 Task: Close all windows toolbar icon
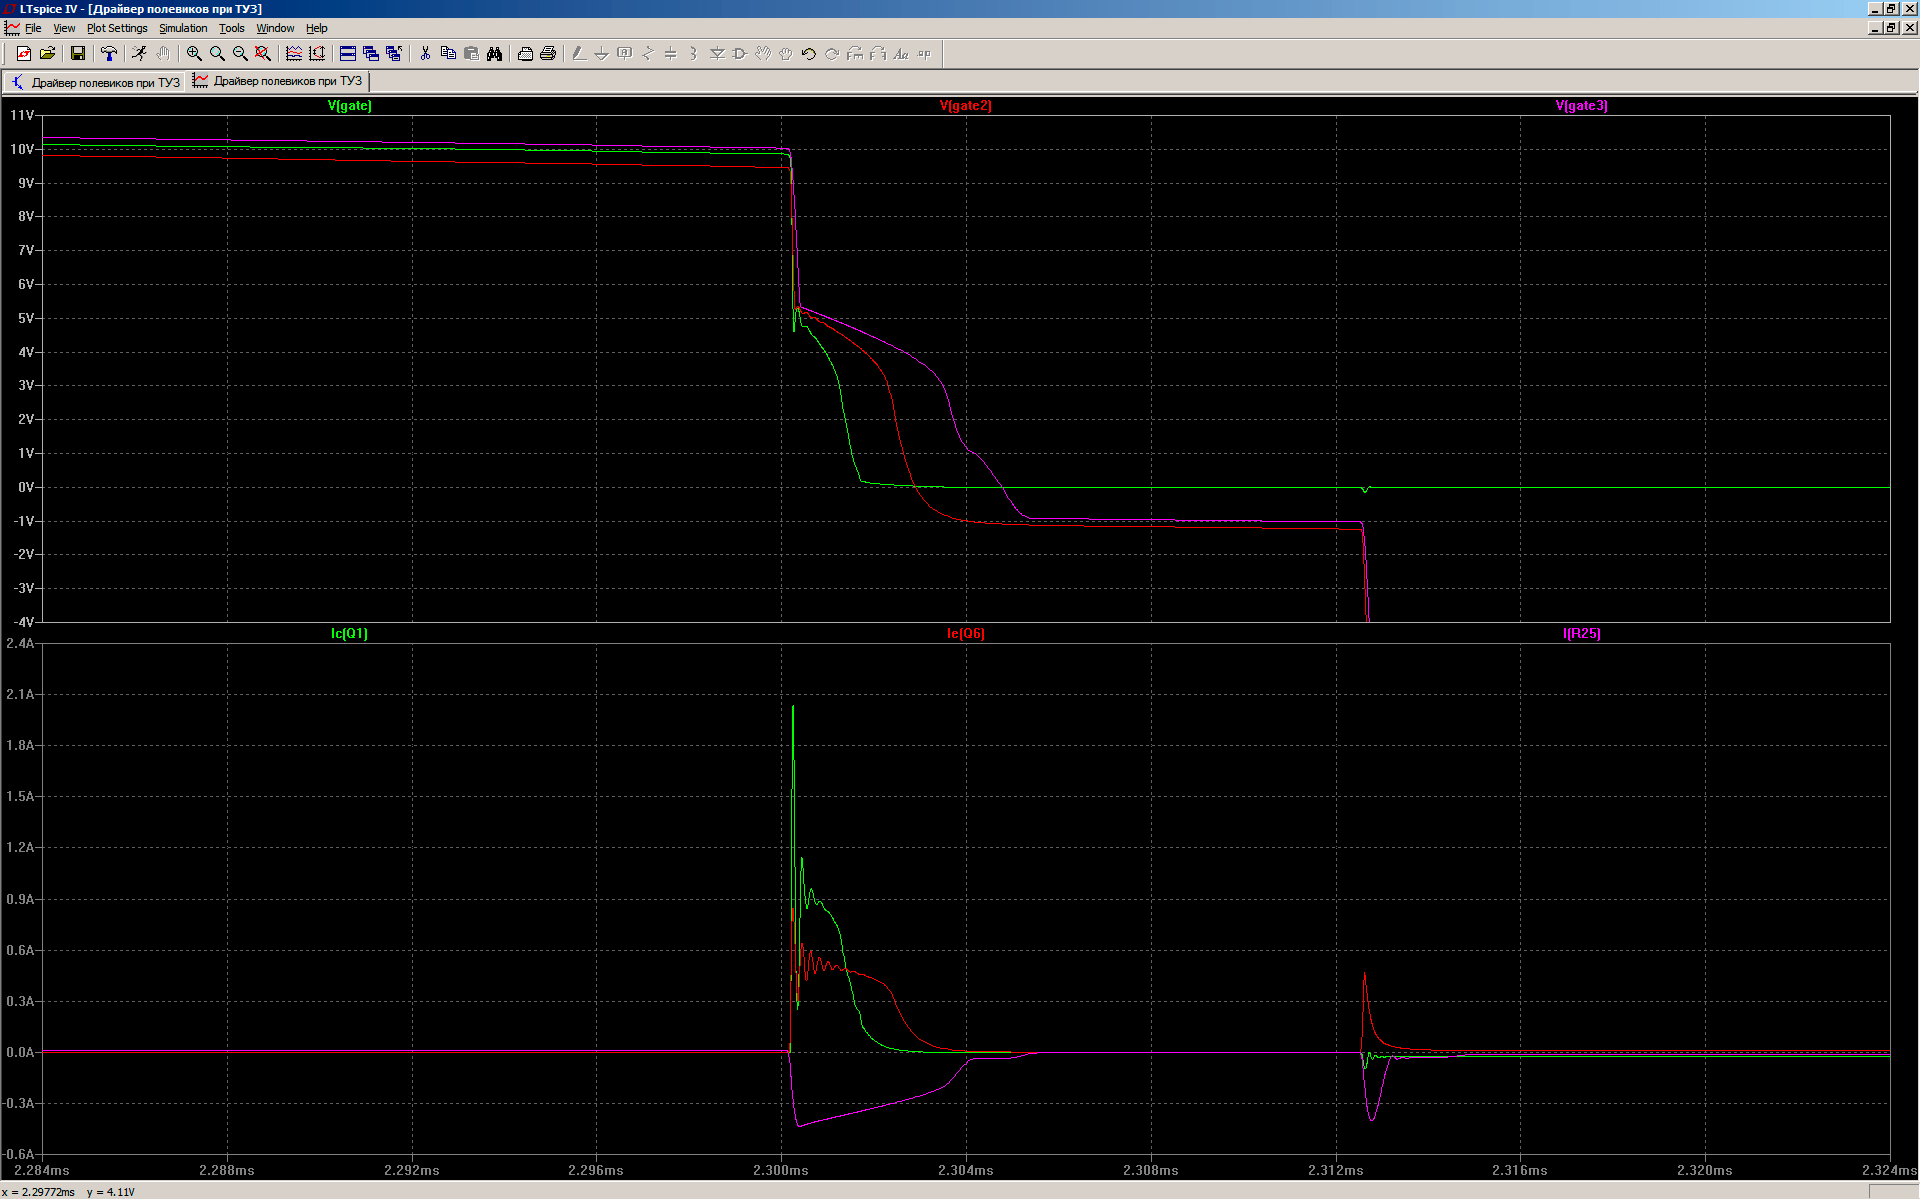[394, 54]
